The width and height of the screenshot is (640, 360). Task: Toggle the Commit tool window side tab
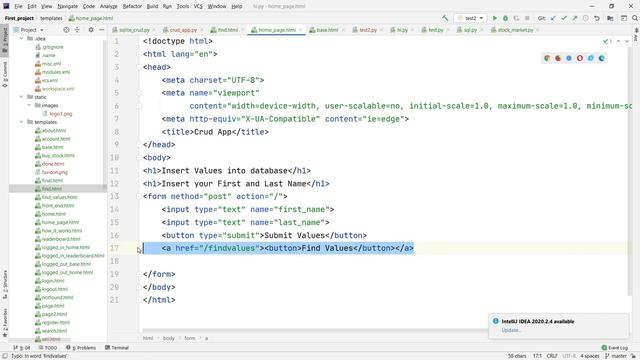pos(5,75)
